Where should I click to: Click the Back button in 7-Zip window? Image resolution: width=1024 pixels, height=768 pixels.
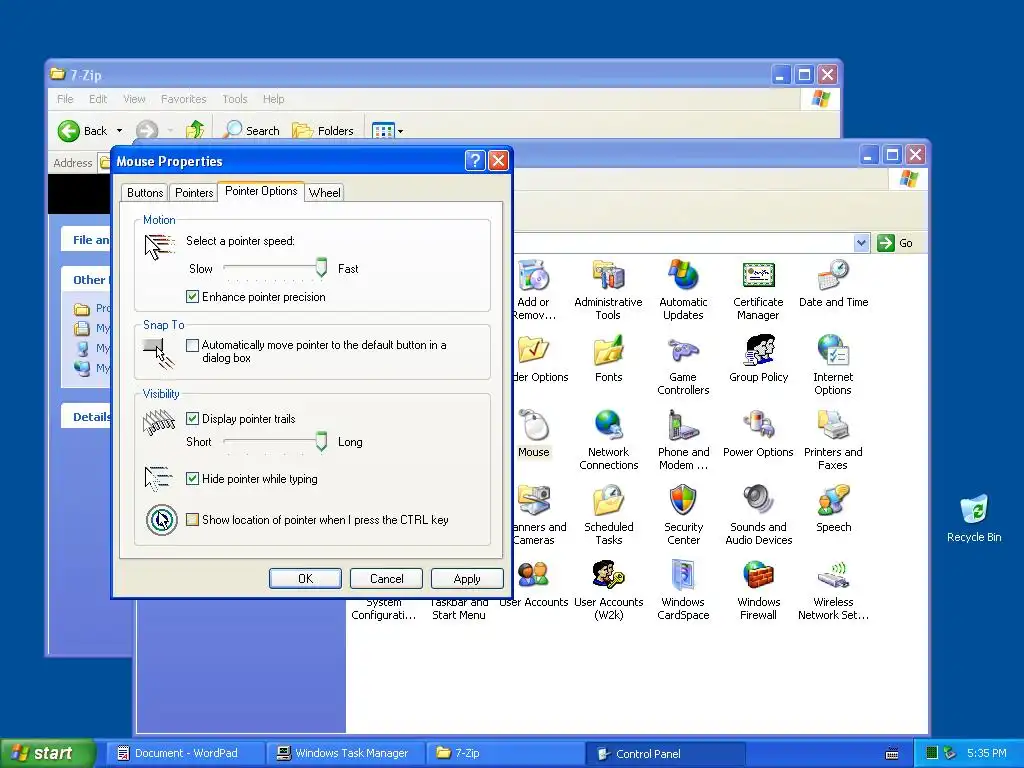[x=82, y=131]
